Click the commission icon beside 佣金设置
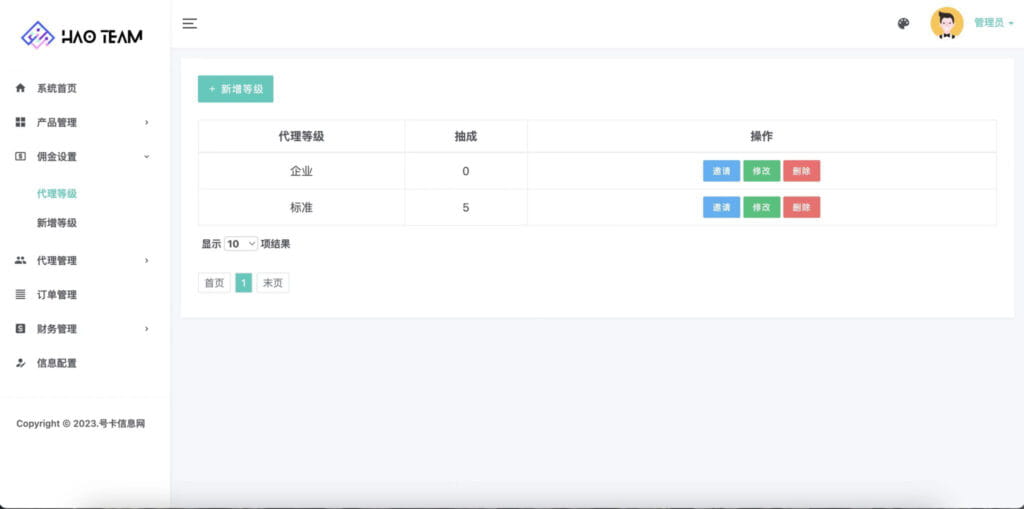 tap(21, 156)
